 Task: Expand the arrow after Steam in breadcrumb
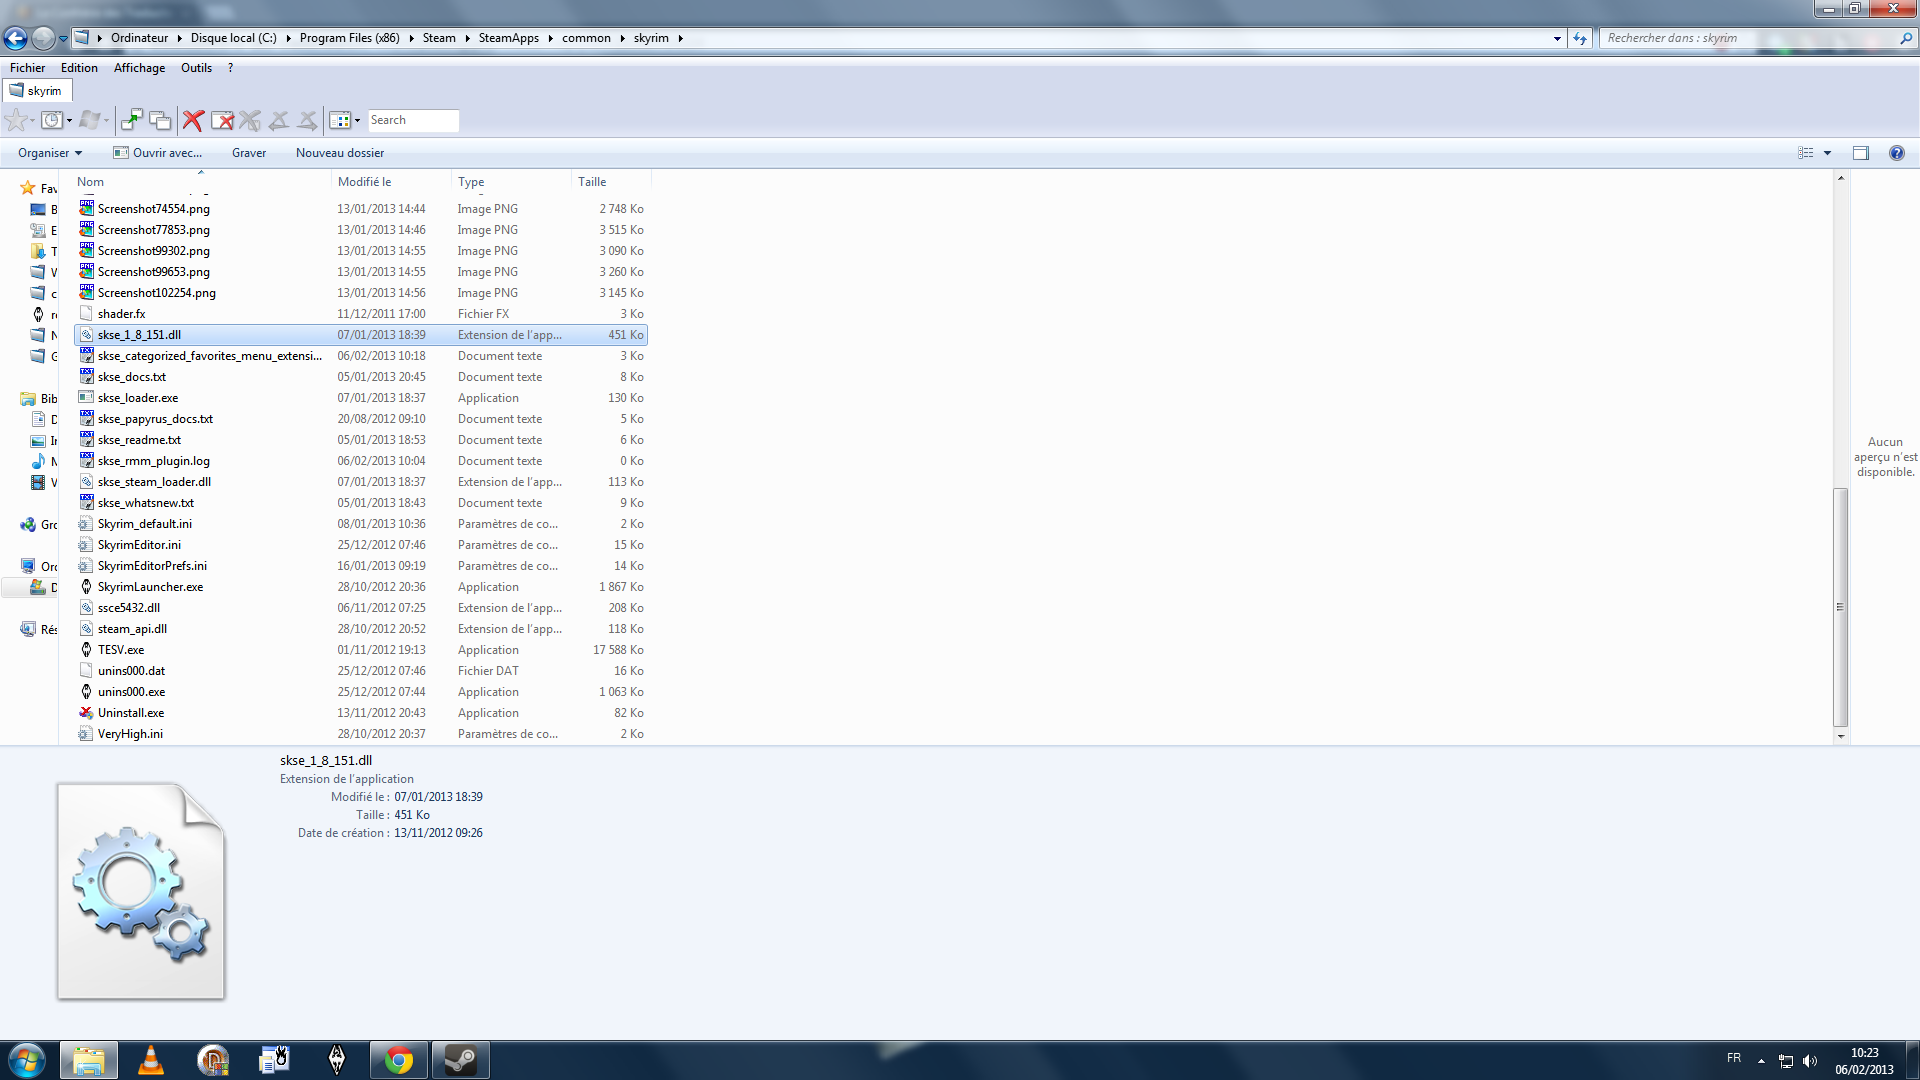467,38
